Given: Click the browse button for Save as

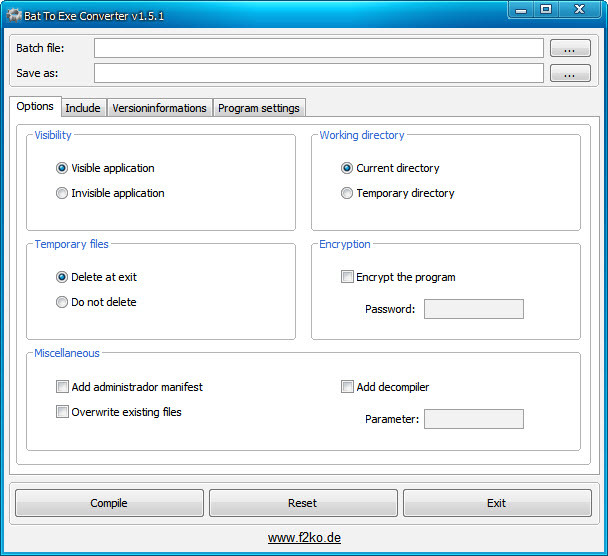Looking at the screenshot, I should [569, 73].
